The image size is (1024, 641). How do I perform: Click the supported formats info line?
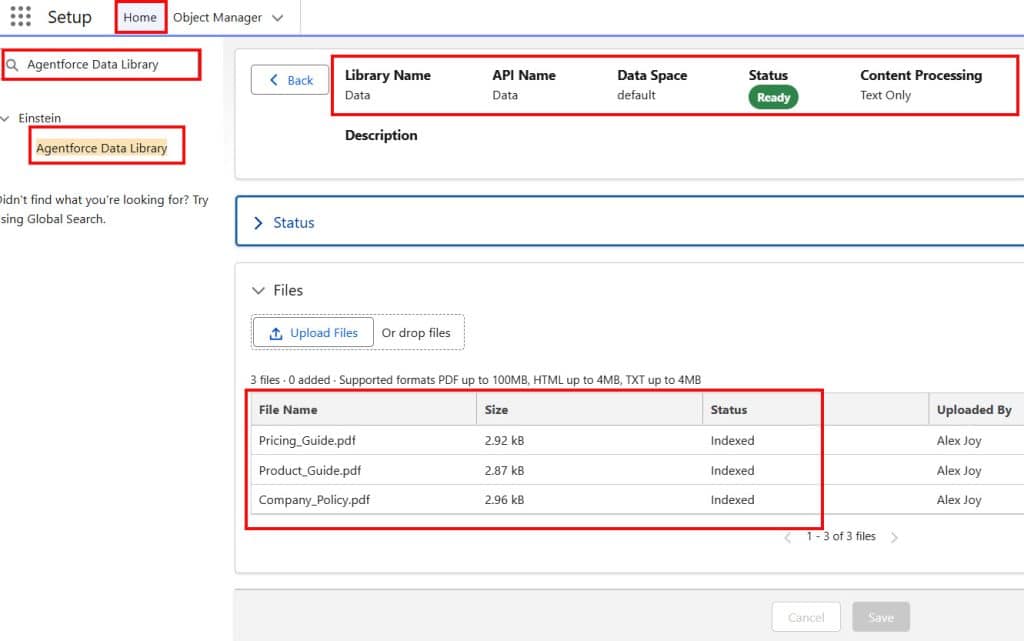point(475,380)
